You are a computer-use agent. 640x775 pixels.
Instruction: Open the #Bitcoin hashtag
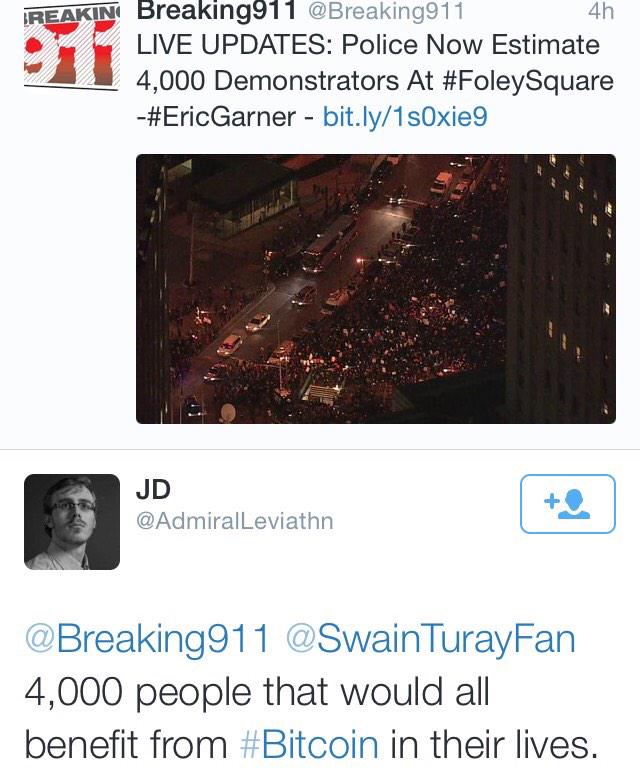(x=309, y=744)
